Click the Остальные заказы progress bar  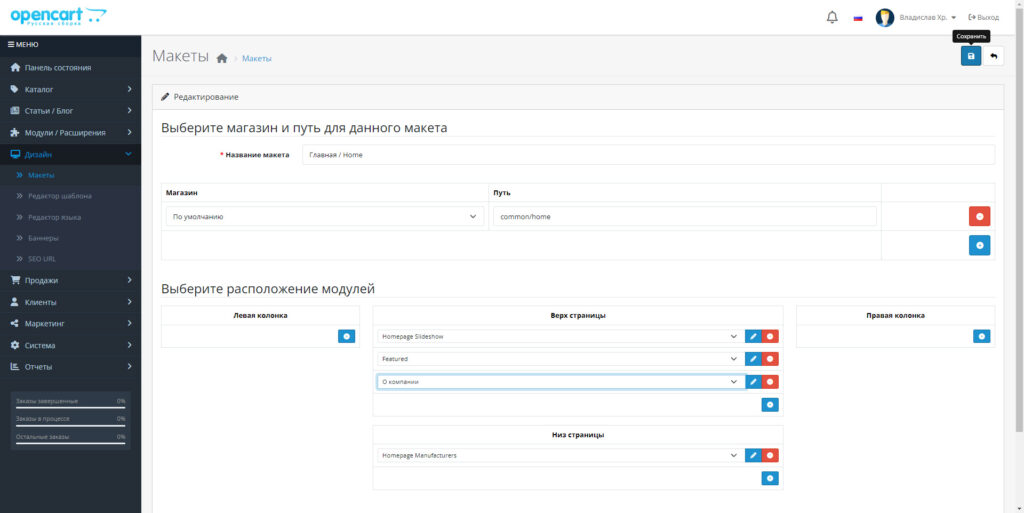71,443
